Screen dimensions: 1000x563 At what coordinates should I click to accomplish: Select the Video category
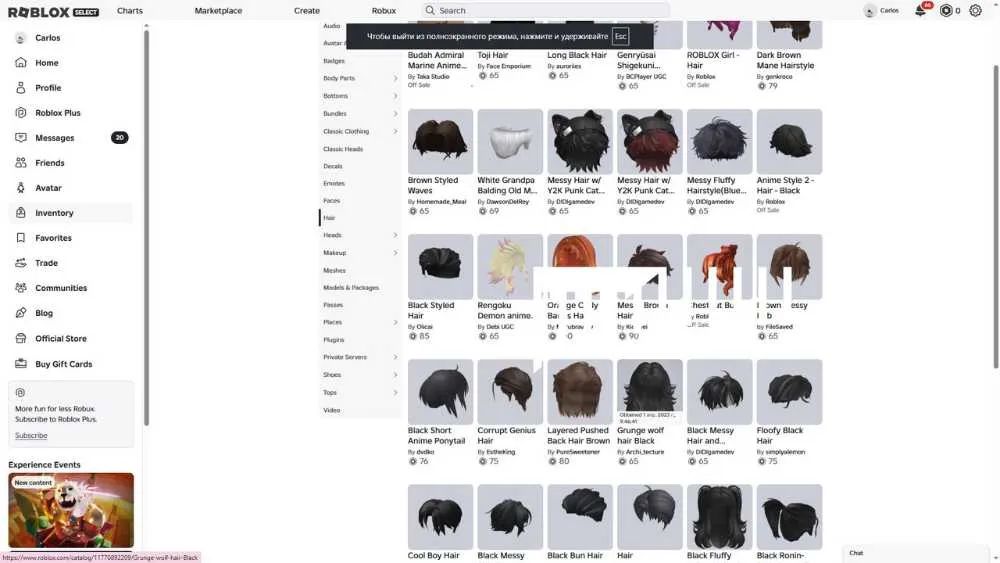click(332, 410)
